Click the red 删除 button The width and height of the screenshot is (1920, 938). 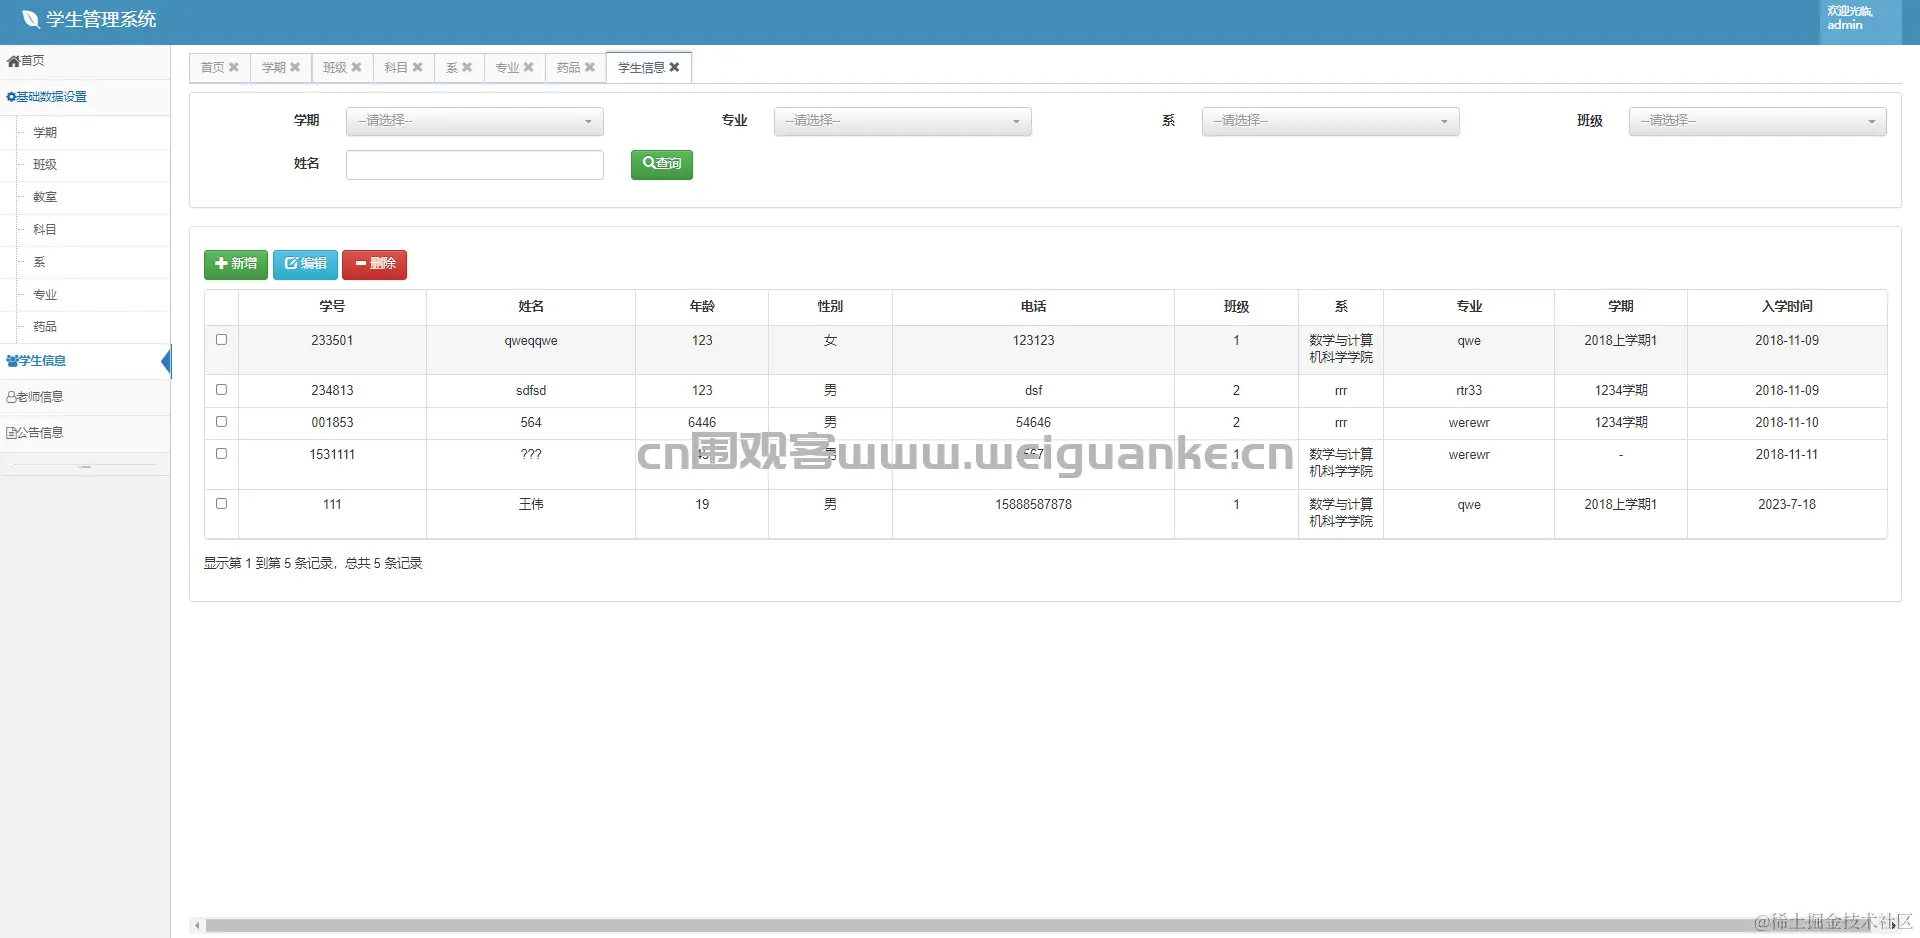375,264
